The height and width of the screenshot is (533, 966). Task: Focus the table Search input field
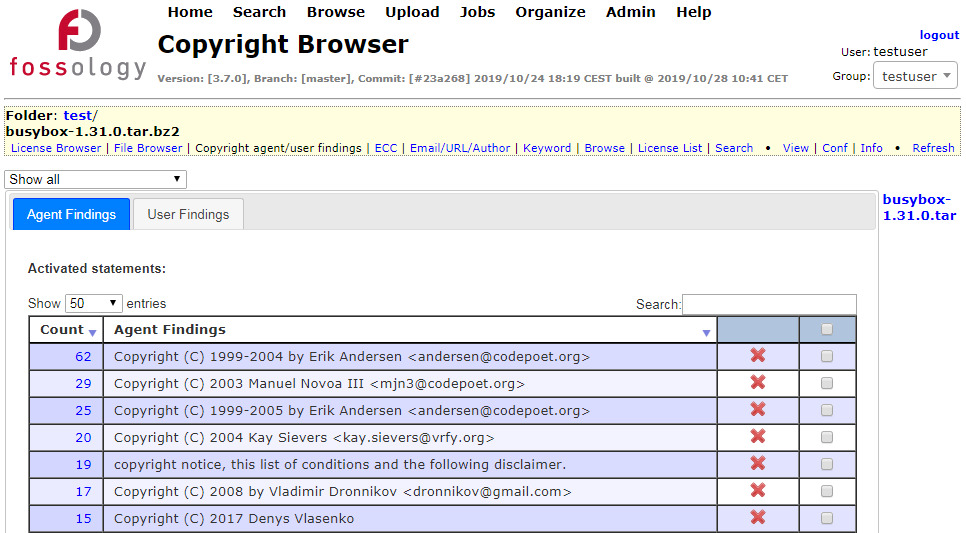tap(769, 304)
